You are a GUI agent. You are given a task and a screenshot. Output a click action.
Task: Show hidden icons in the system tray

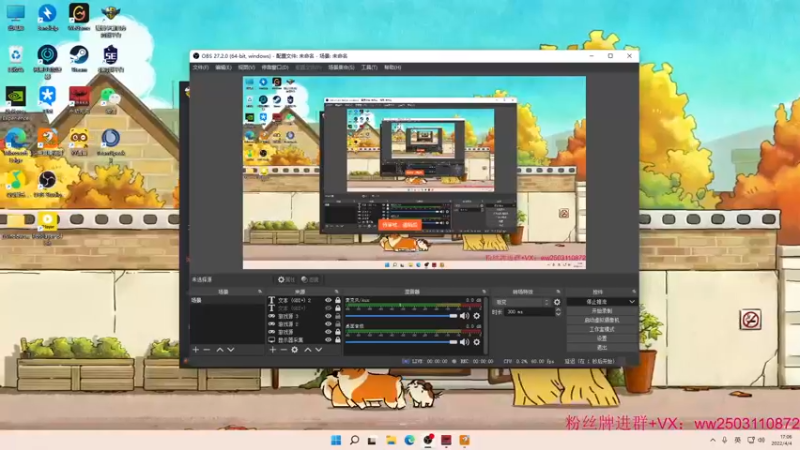pyautogui.click(x=712, y=440)
